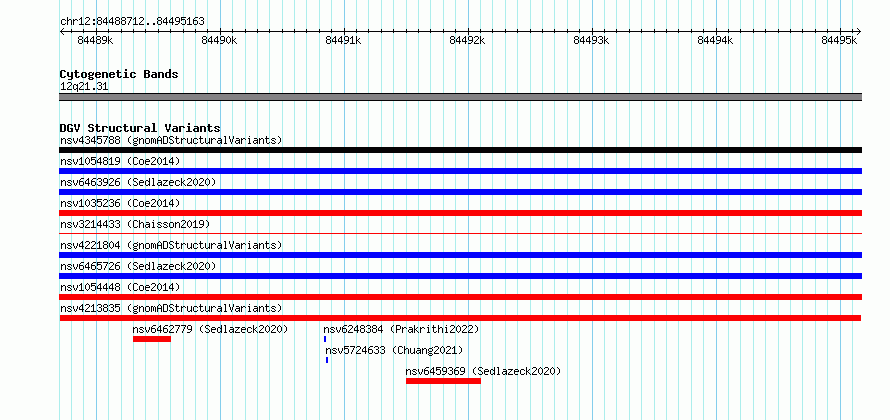Click the 84489k ruler tick label

pos(96,40)
